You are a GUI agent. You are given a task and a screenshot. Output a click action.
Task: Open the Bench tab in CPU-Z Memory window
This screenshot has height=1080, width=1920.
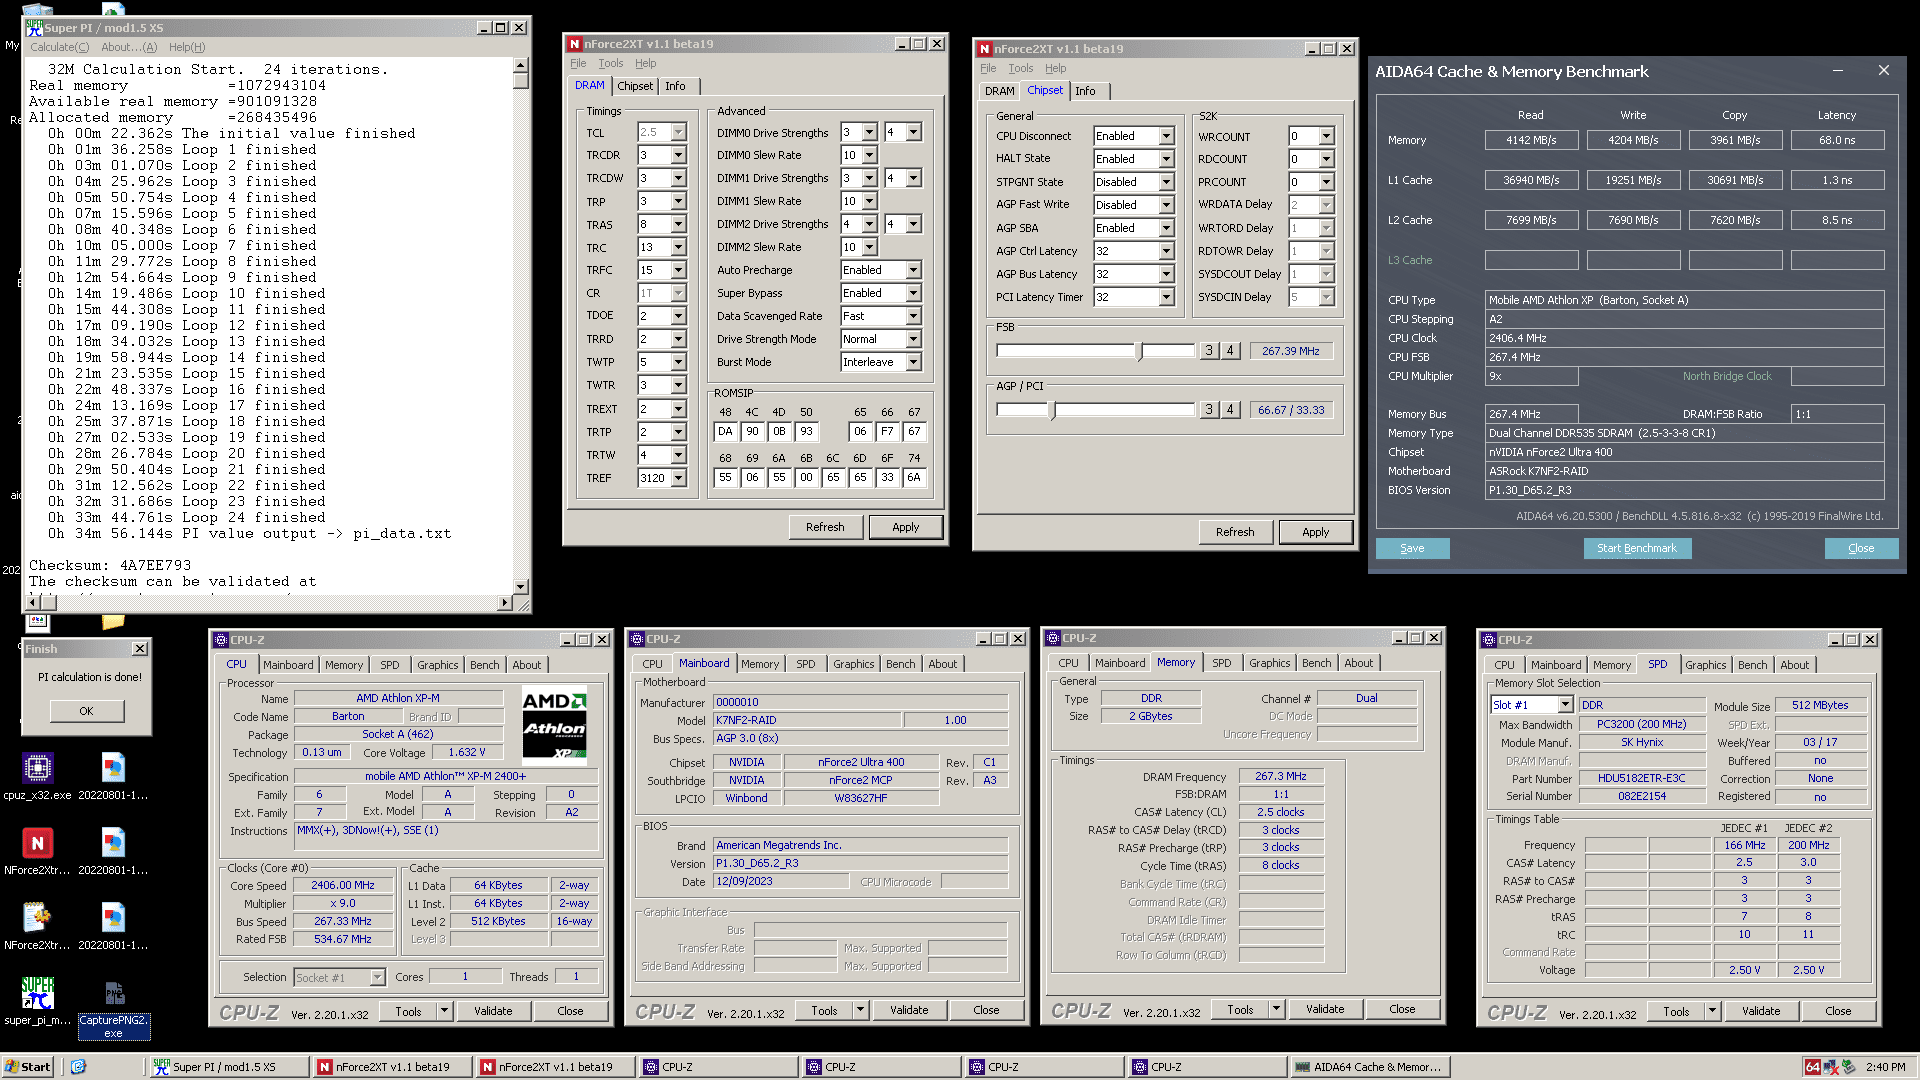pos(1316,663)
